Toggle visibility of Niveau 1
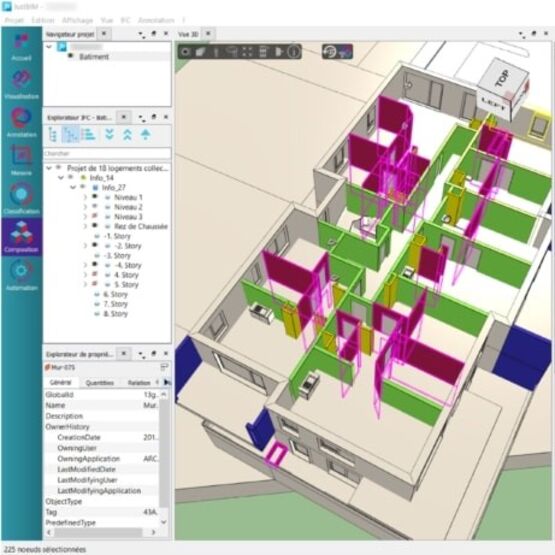The image size is (555, 555). point(95,196)
